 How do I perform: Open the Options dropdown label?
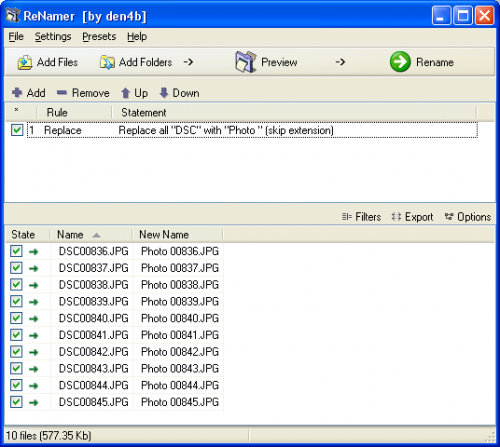pos(474,217)
